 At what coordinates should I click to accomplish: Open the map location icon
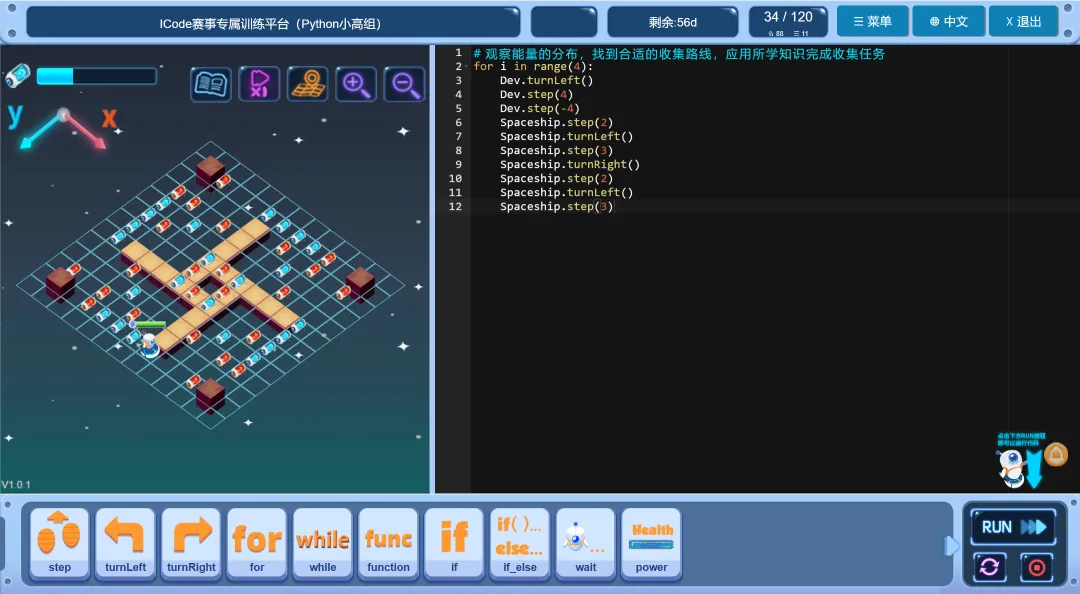[x=307, y=84]
